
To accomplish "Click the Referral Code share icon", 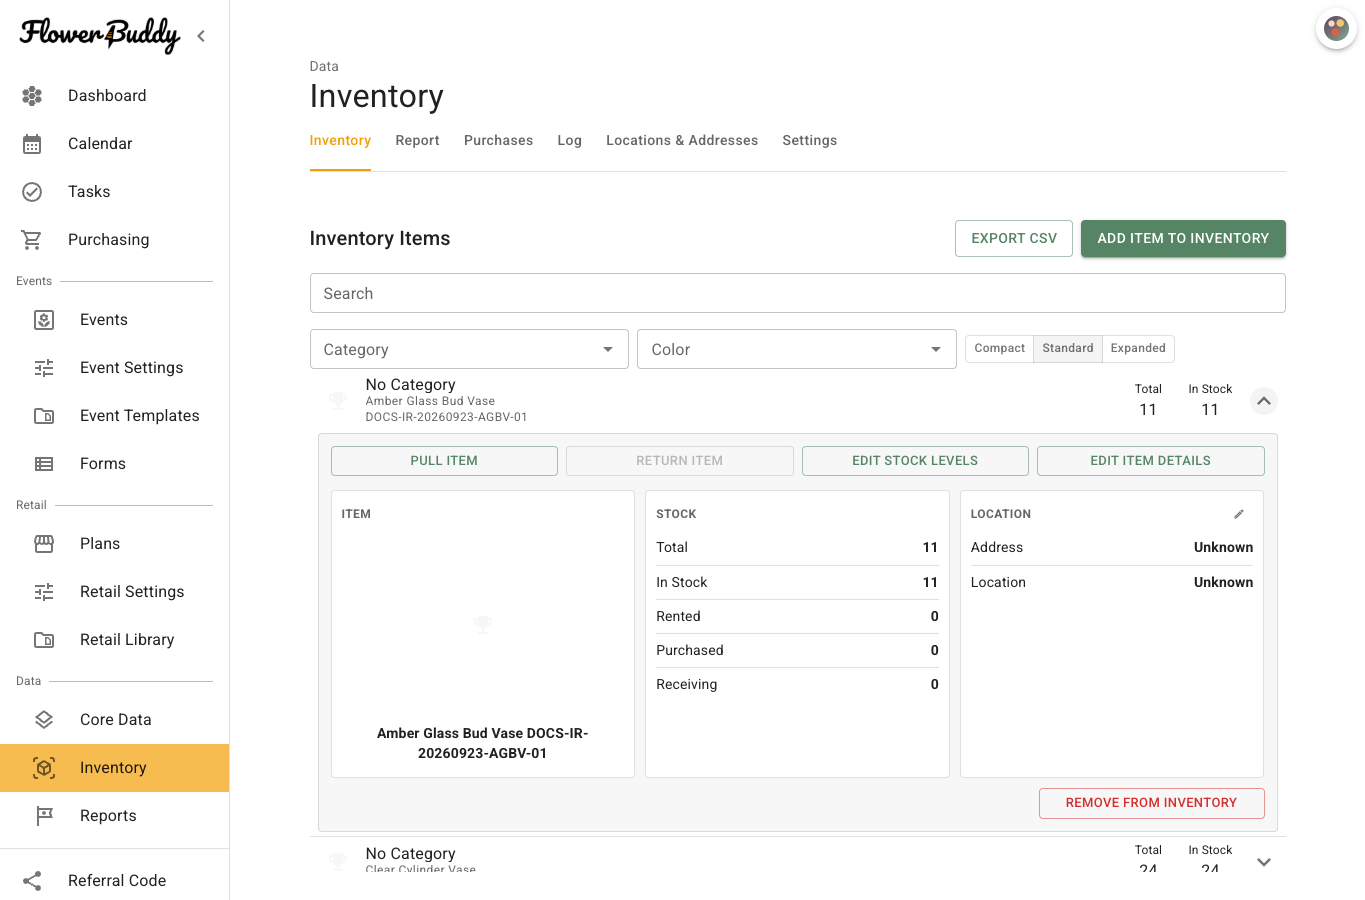I will pos(32,881).
